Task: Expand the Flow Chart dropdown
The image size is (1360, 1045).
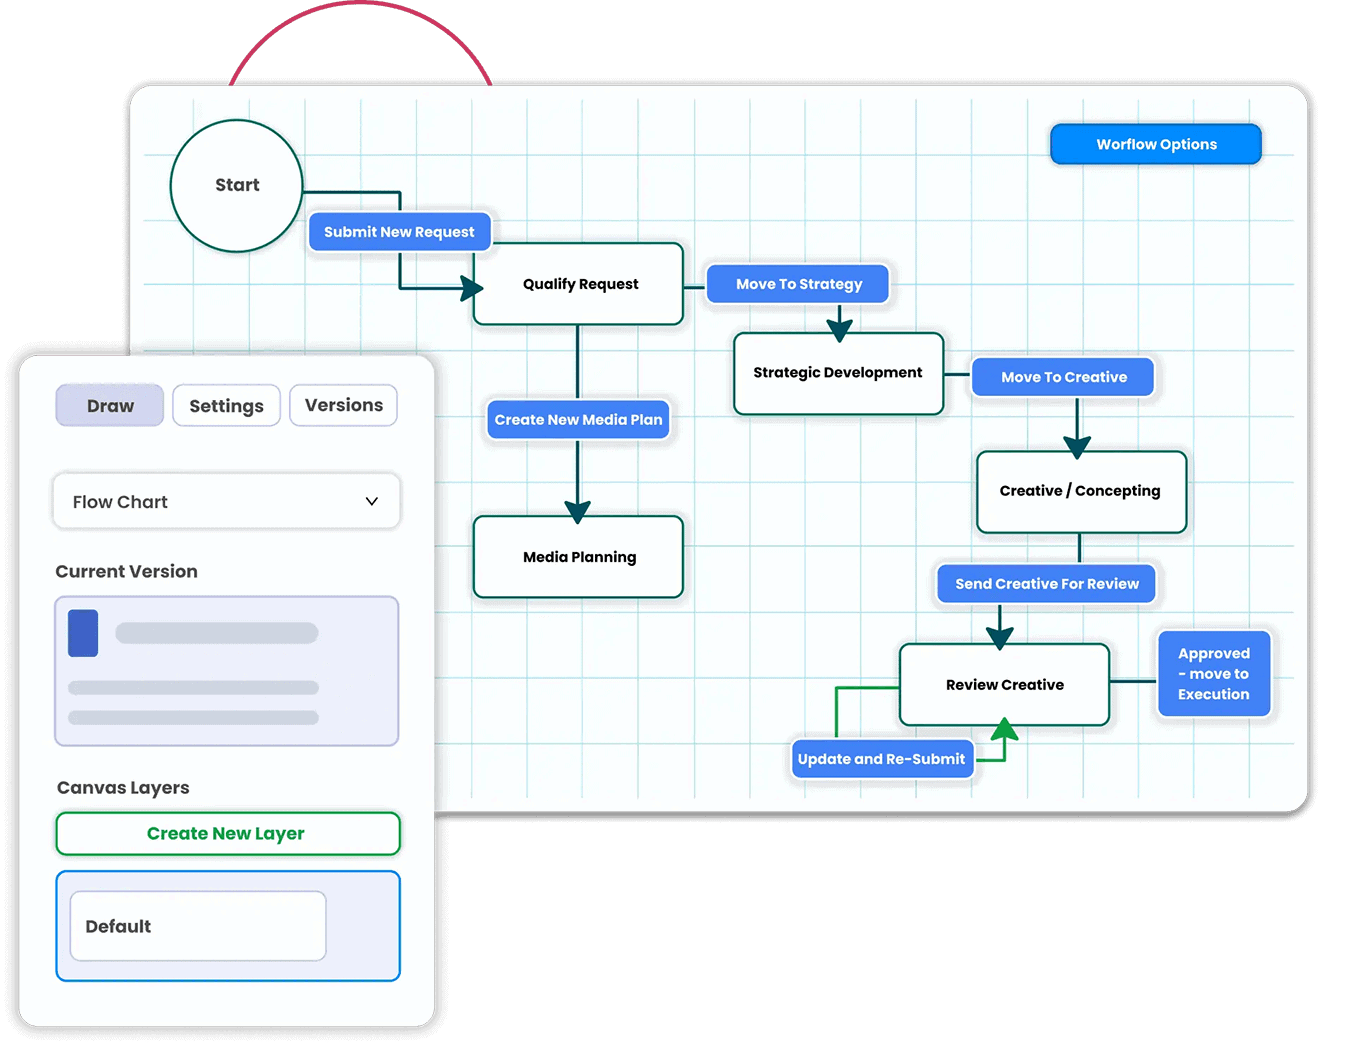Action: [x=226, y=501]
